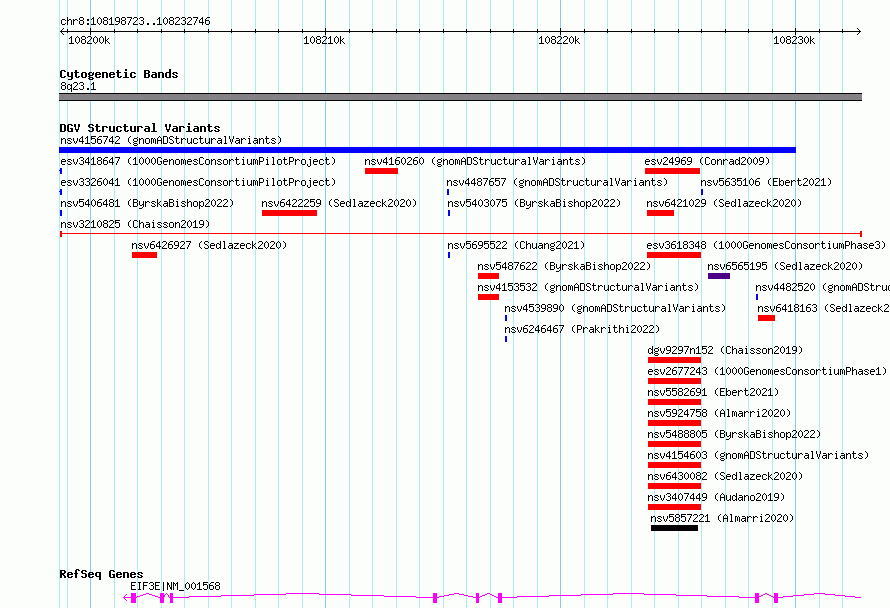Select esv2677243 red variant bar

click(x=674, y=381)
